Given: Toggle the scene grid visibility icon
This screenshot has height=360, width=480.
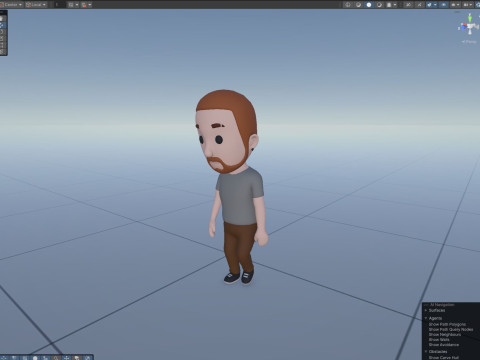Looking at the screenshot, I should click(x=71, y=5).
